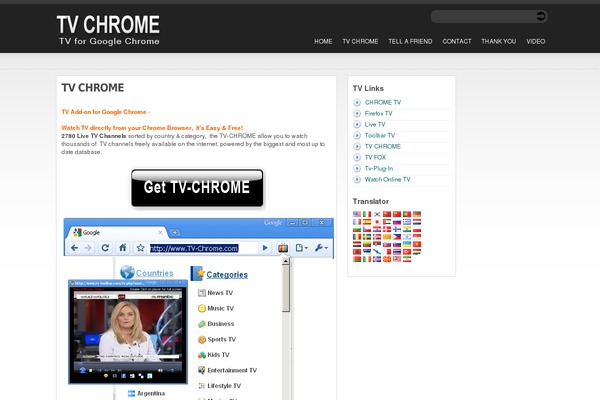Viewport: 600px width, 400px height.
Task: Select the Iran flag translation
Action: coord(407,259)
